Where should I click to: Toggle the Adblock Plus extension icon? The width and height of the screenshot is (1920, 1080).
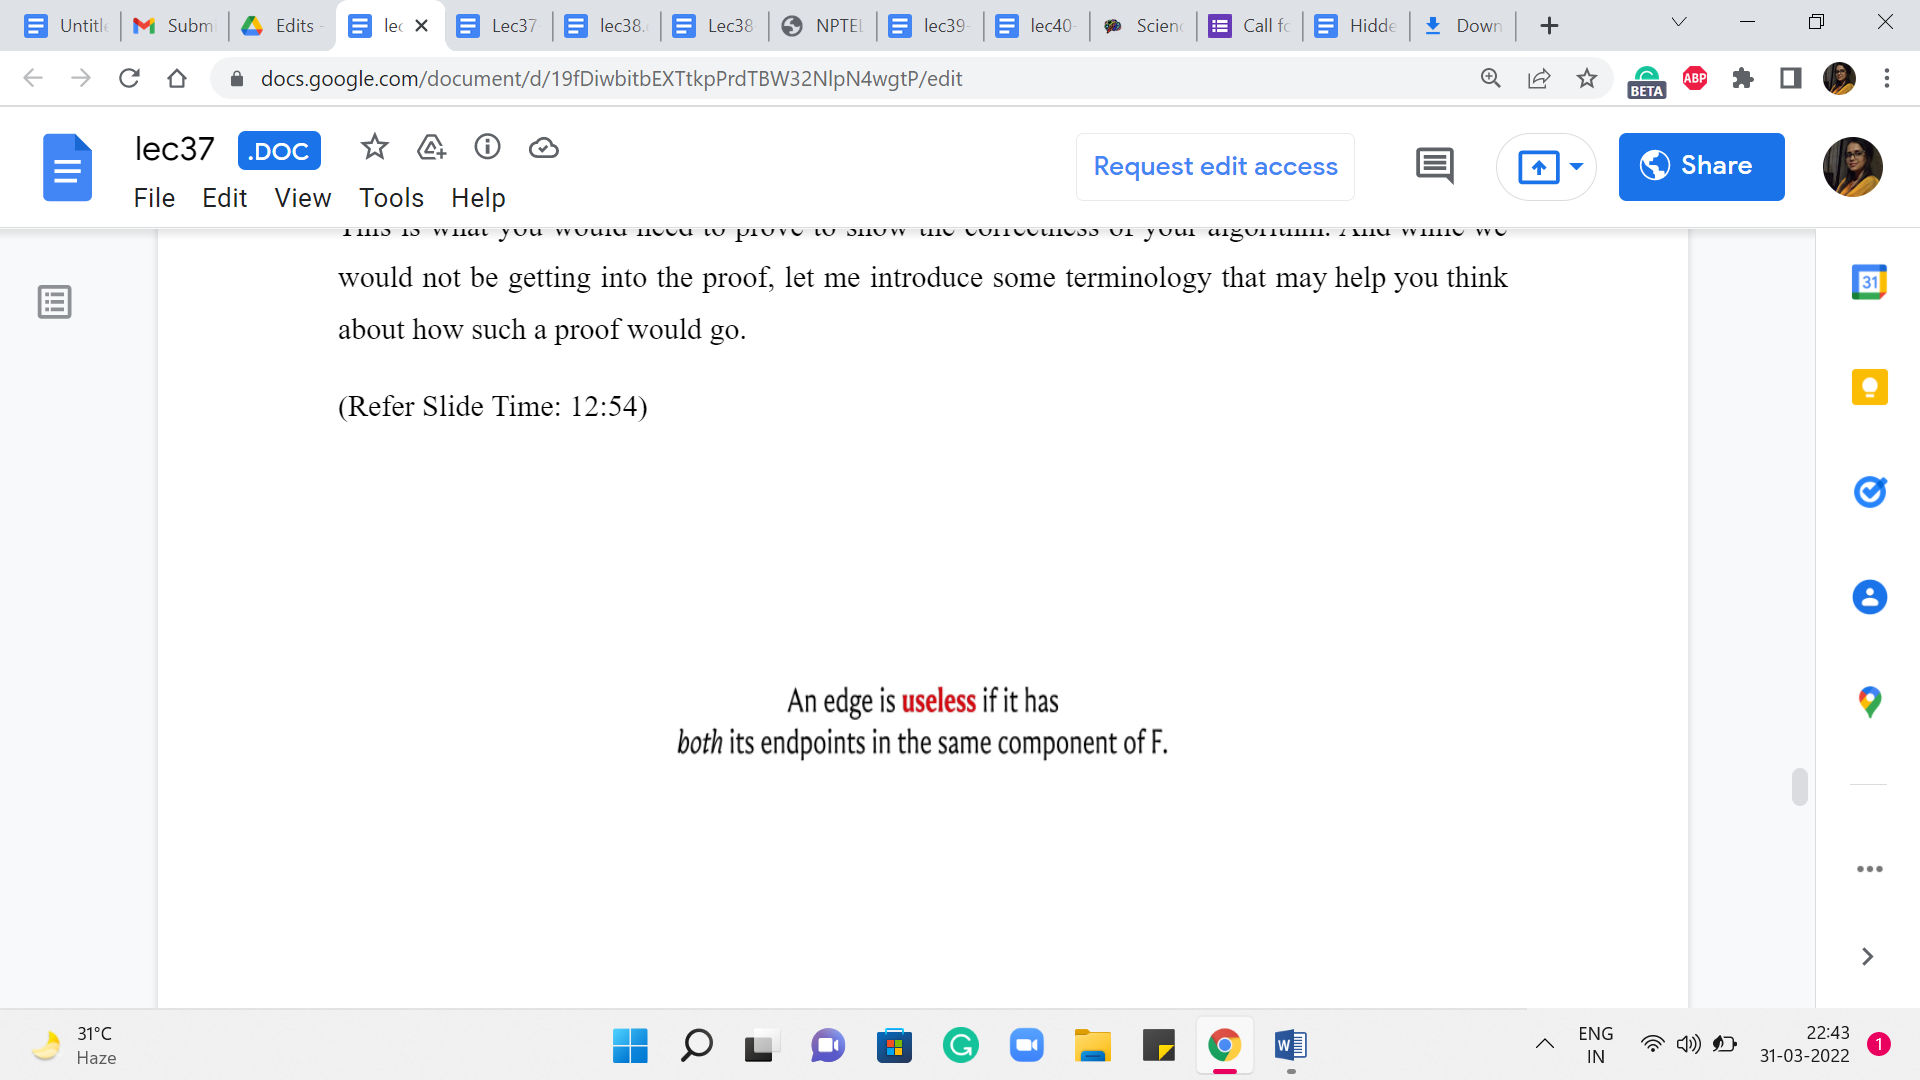1695,78
